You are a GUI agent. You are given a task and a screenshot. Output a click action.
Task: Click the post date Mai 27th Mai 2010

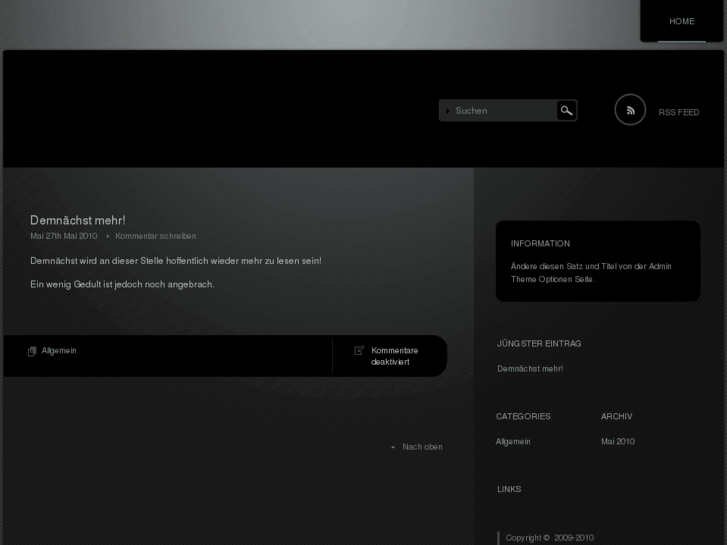coord(64,236)
